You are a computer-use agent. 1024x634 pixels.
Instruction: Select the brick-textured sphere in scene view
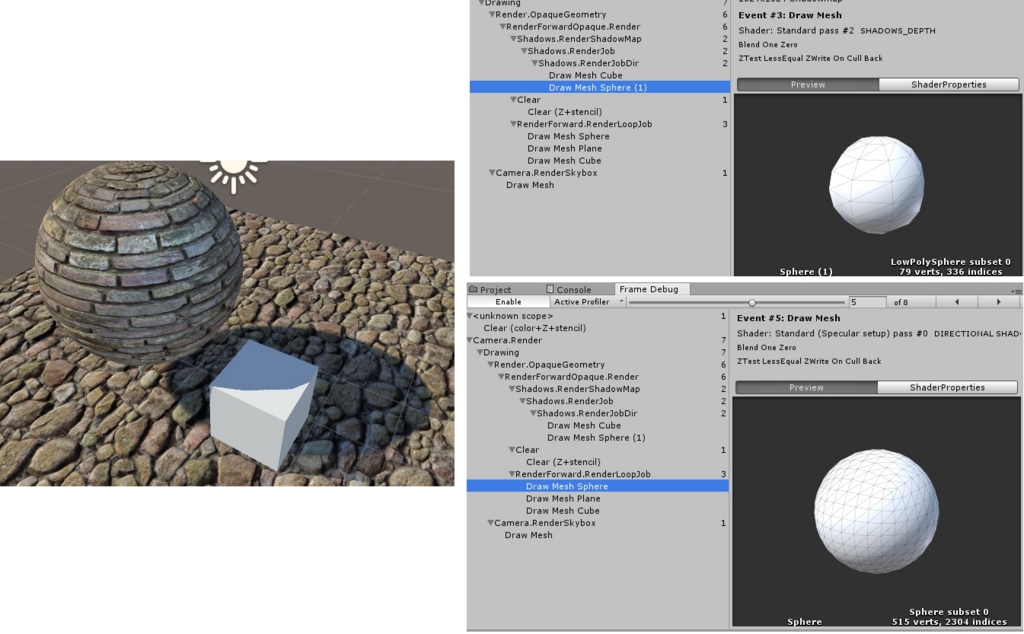(x=138, y=261)
